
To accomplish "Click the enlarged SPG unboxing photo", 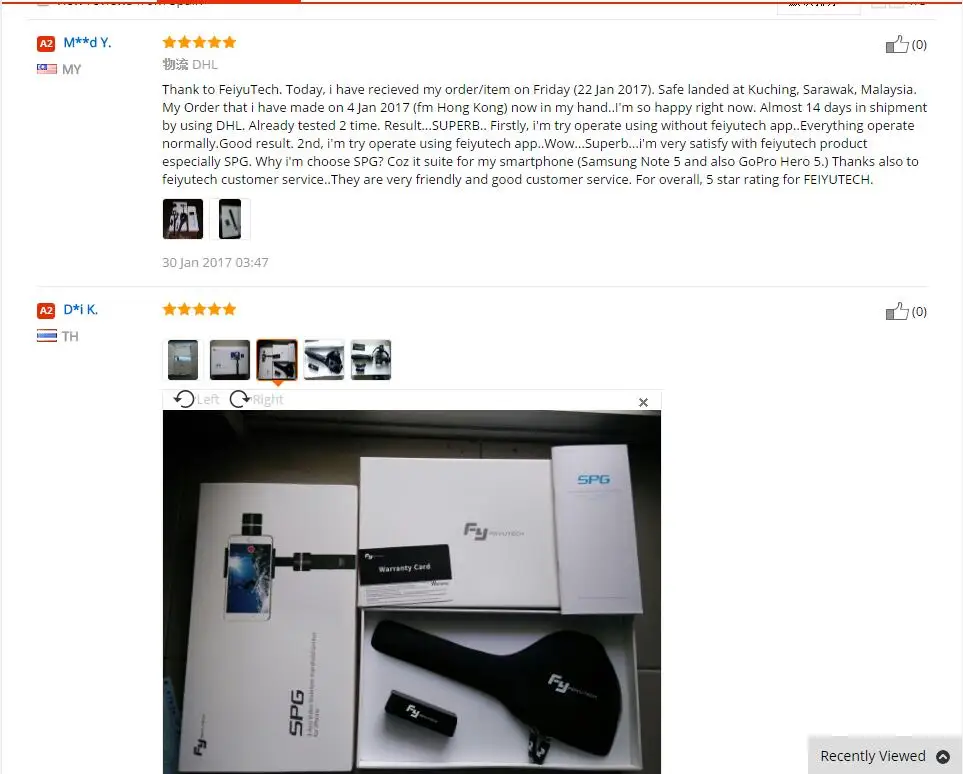I will point(411,592).
